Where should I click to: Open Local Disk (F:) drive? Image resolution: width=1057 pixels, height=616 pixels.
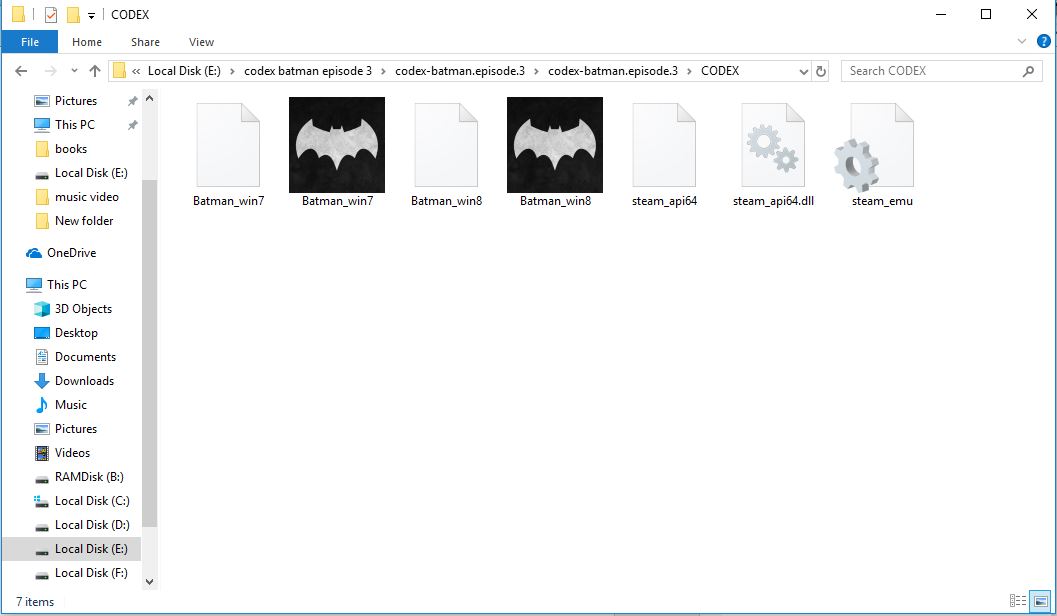coord(90,573)
